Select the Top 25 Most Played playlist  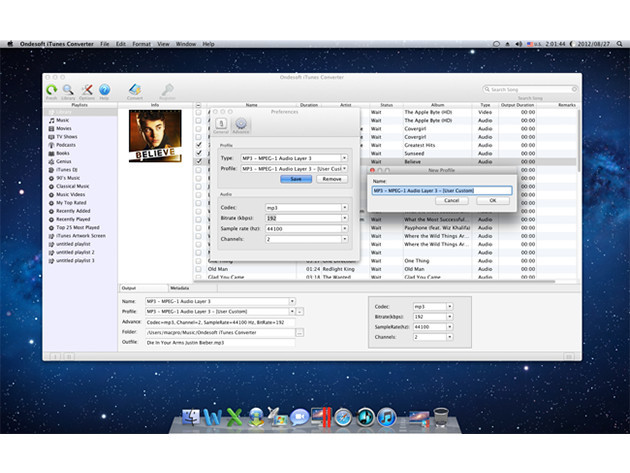[x=74, y=227]
